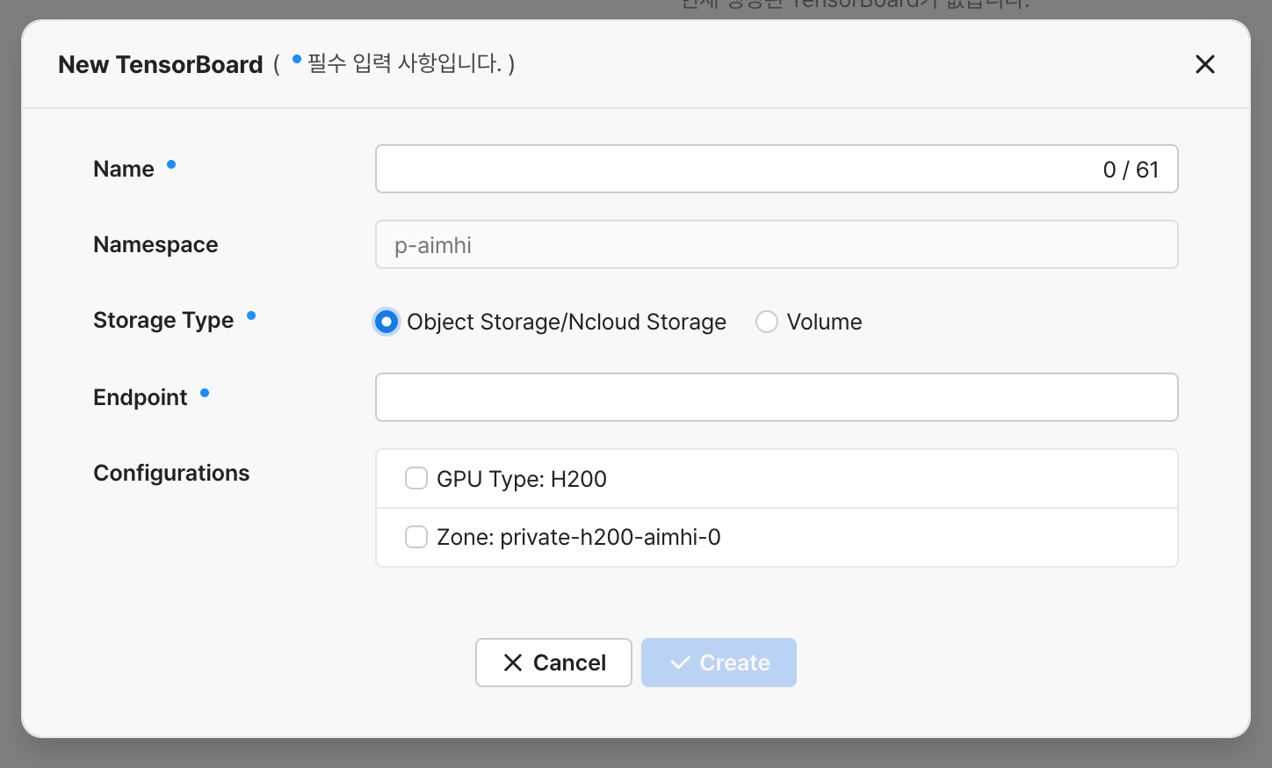This screenshot has width=1272, height=768.
Task: Click the X icon inside Cancel button
Action: [513, 663]
